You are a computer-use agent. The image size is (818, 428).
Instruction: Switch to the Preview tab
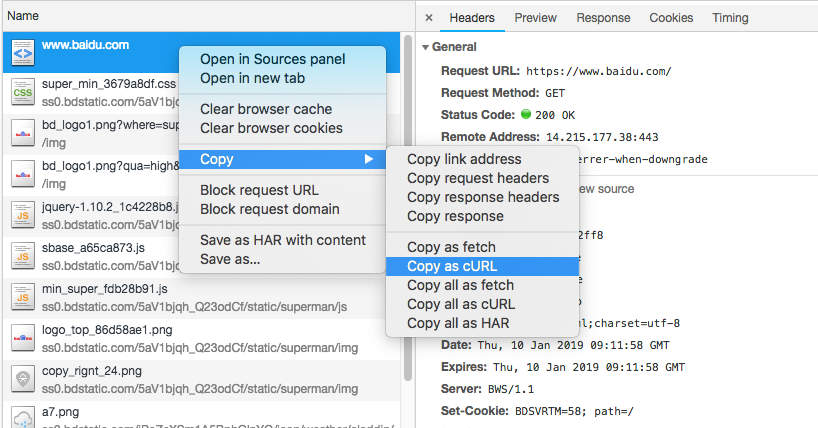[x=535, y=18]
